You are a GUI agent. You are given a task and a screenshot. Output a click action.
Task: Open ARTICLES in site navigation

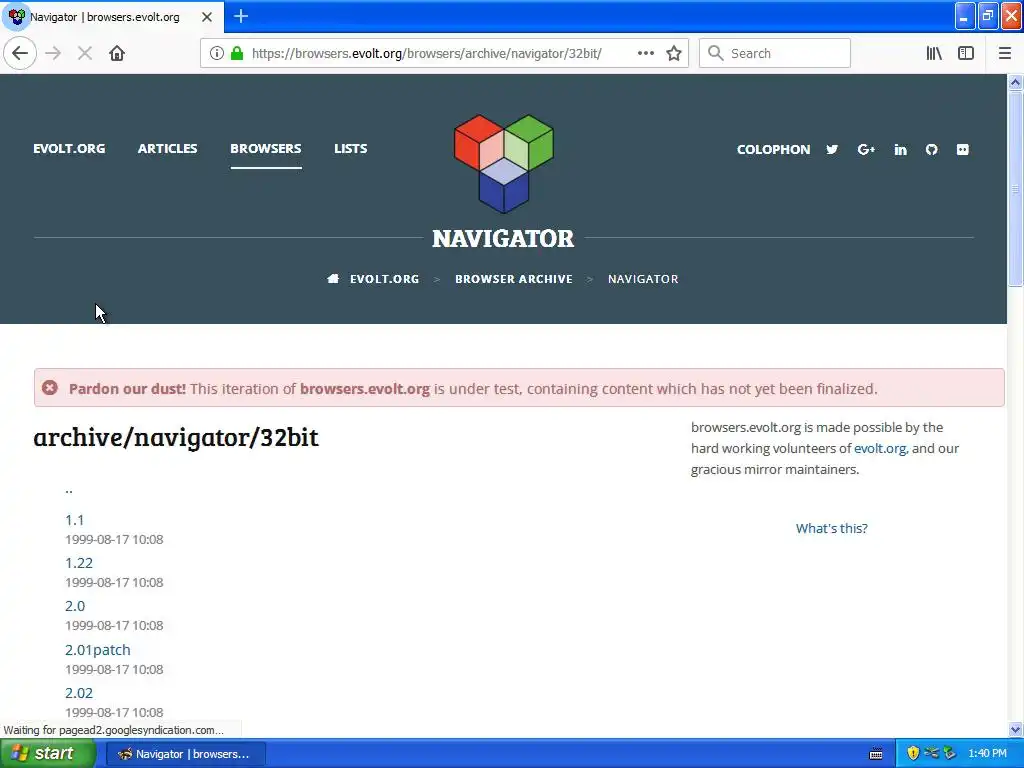(167, 149)
